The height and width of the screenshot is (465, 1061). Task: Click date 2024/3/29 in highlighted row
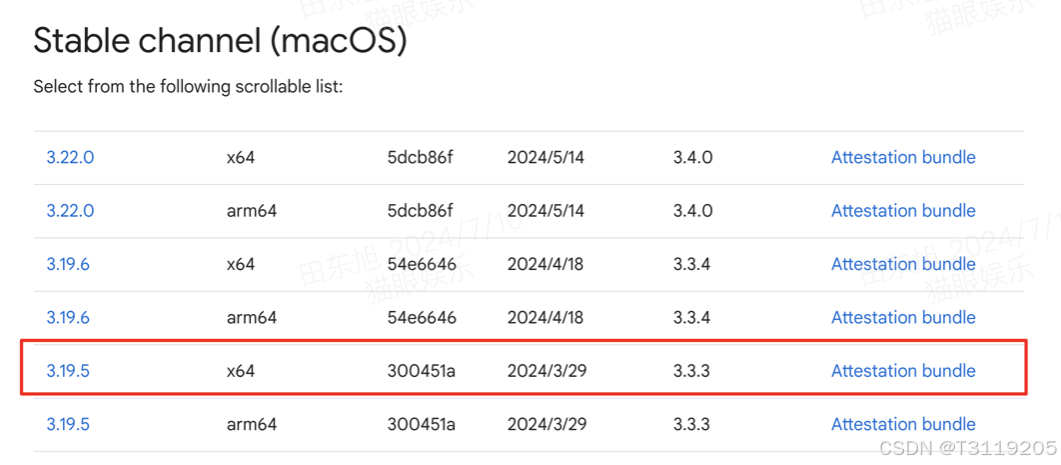point(546,371)
